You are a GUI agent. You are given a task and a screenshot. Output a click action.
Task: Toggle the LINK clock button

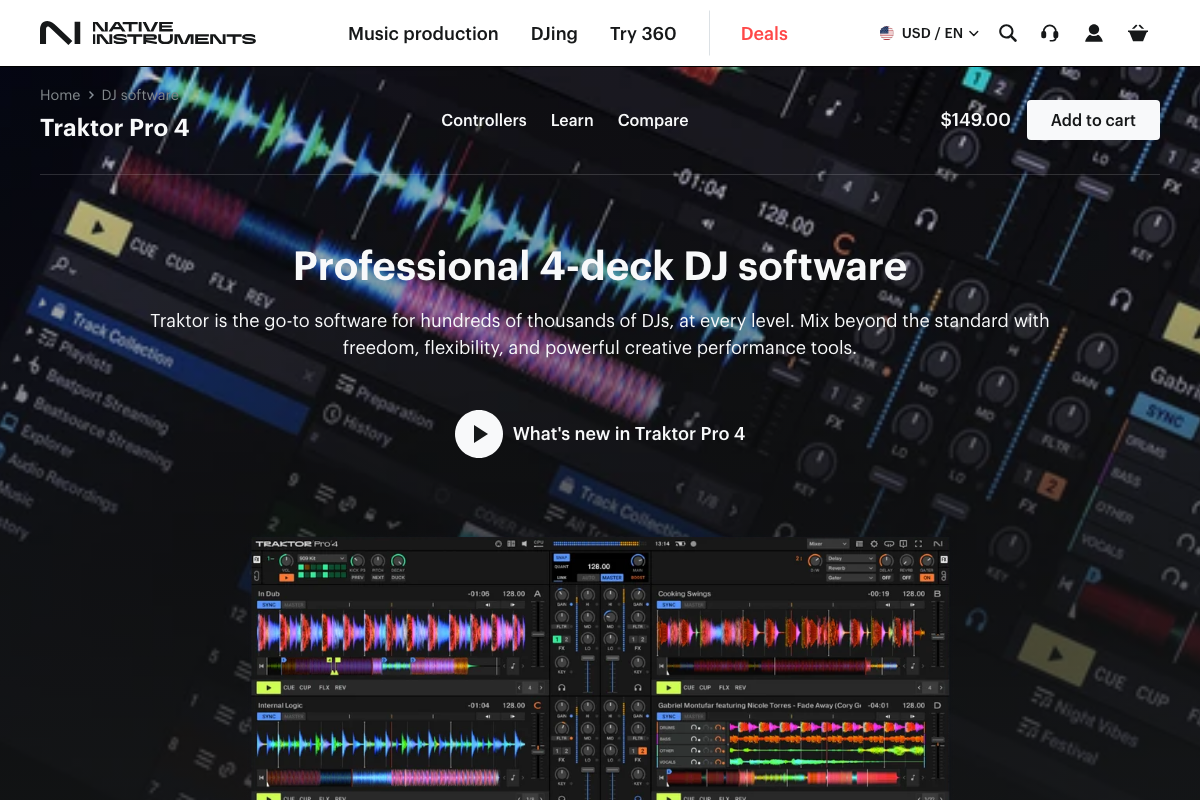561,578
